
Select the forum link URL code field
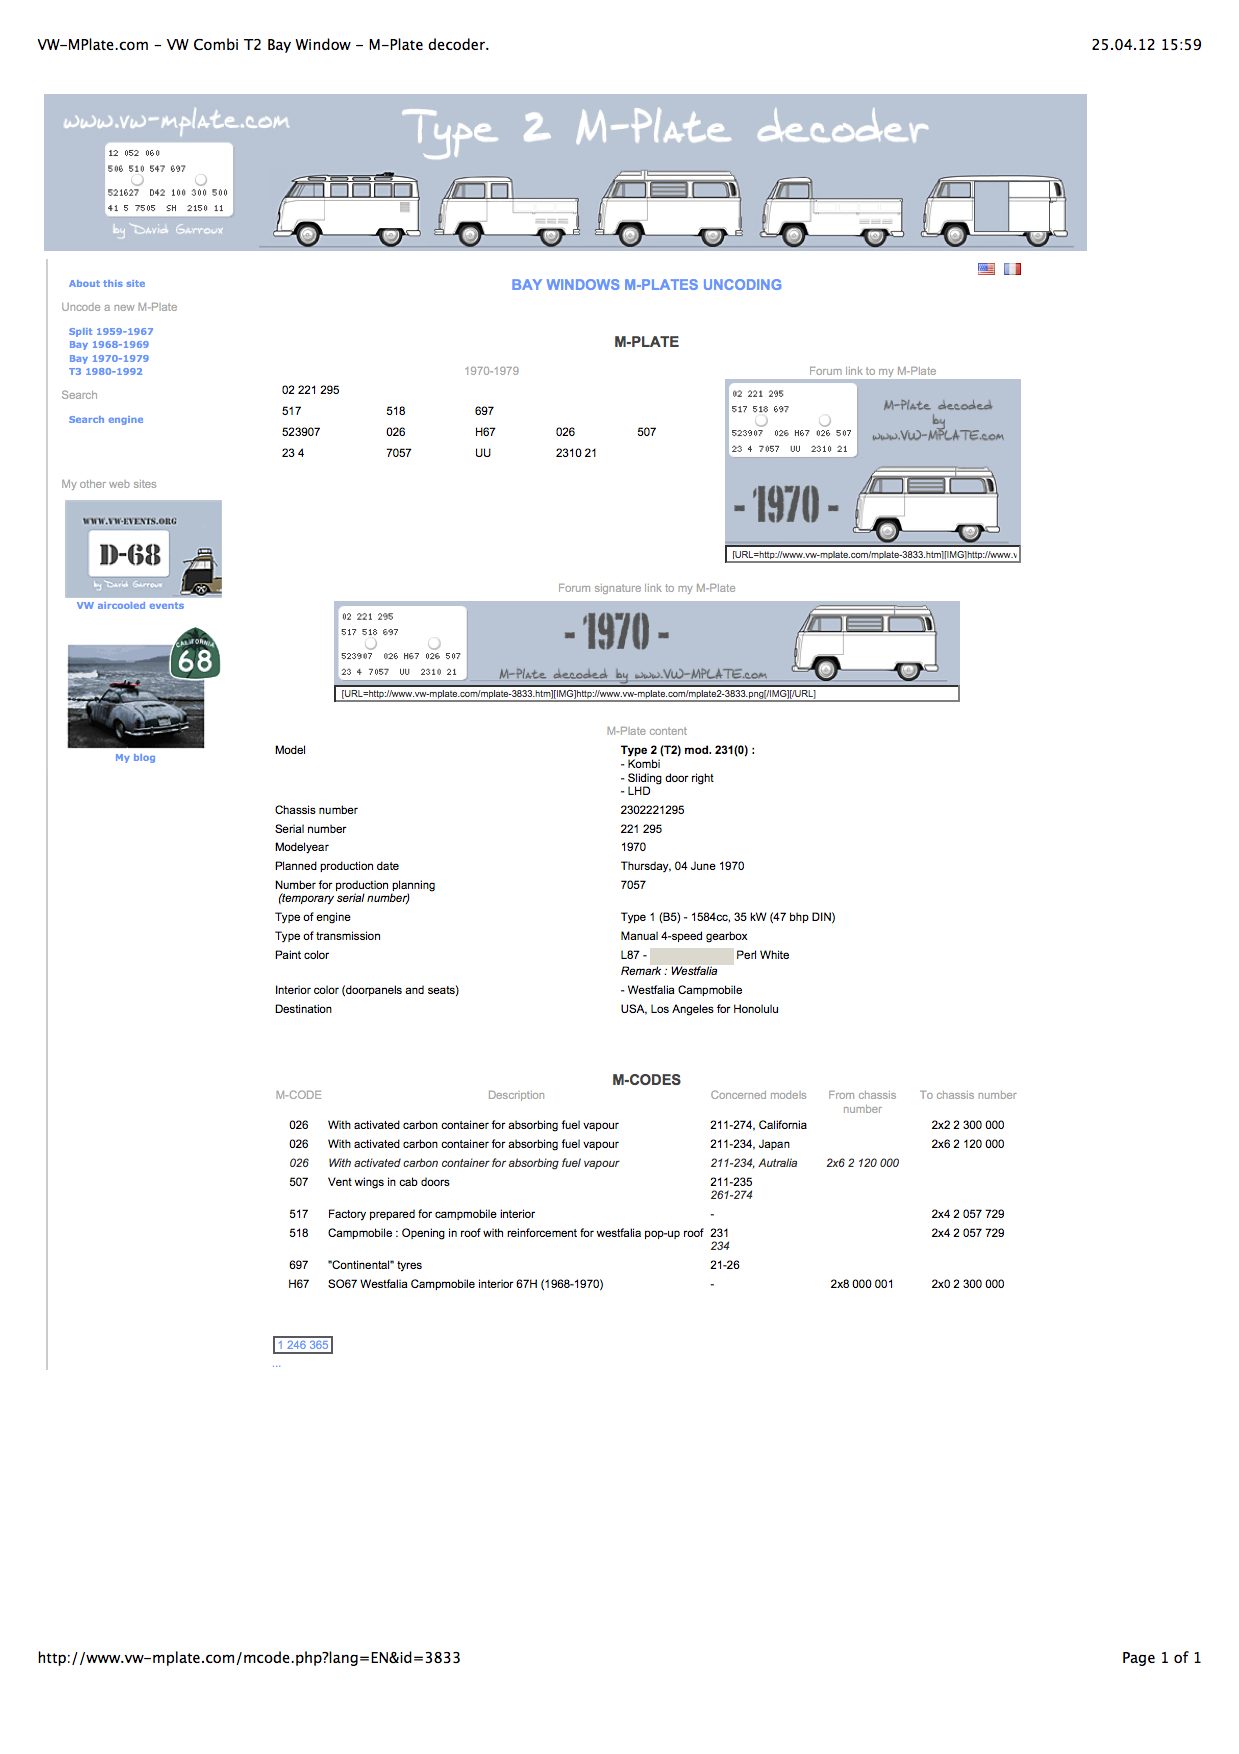[873, 555]
